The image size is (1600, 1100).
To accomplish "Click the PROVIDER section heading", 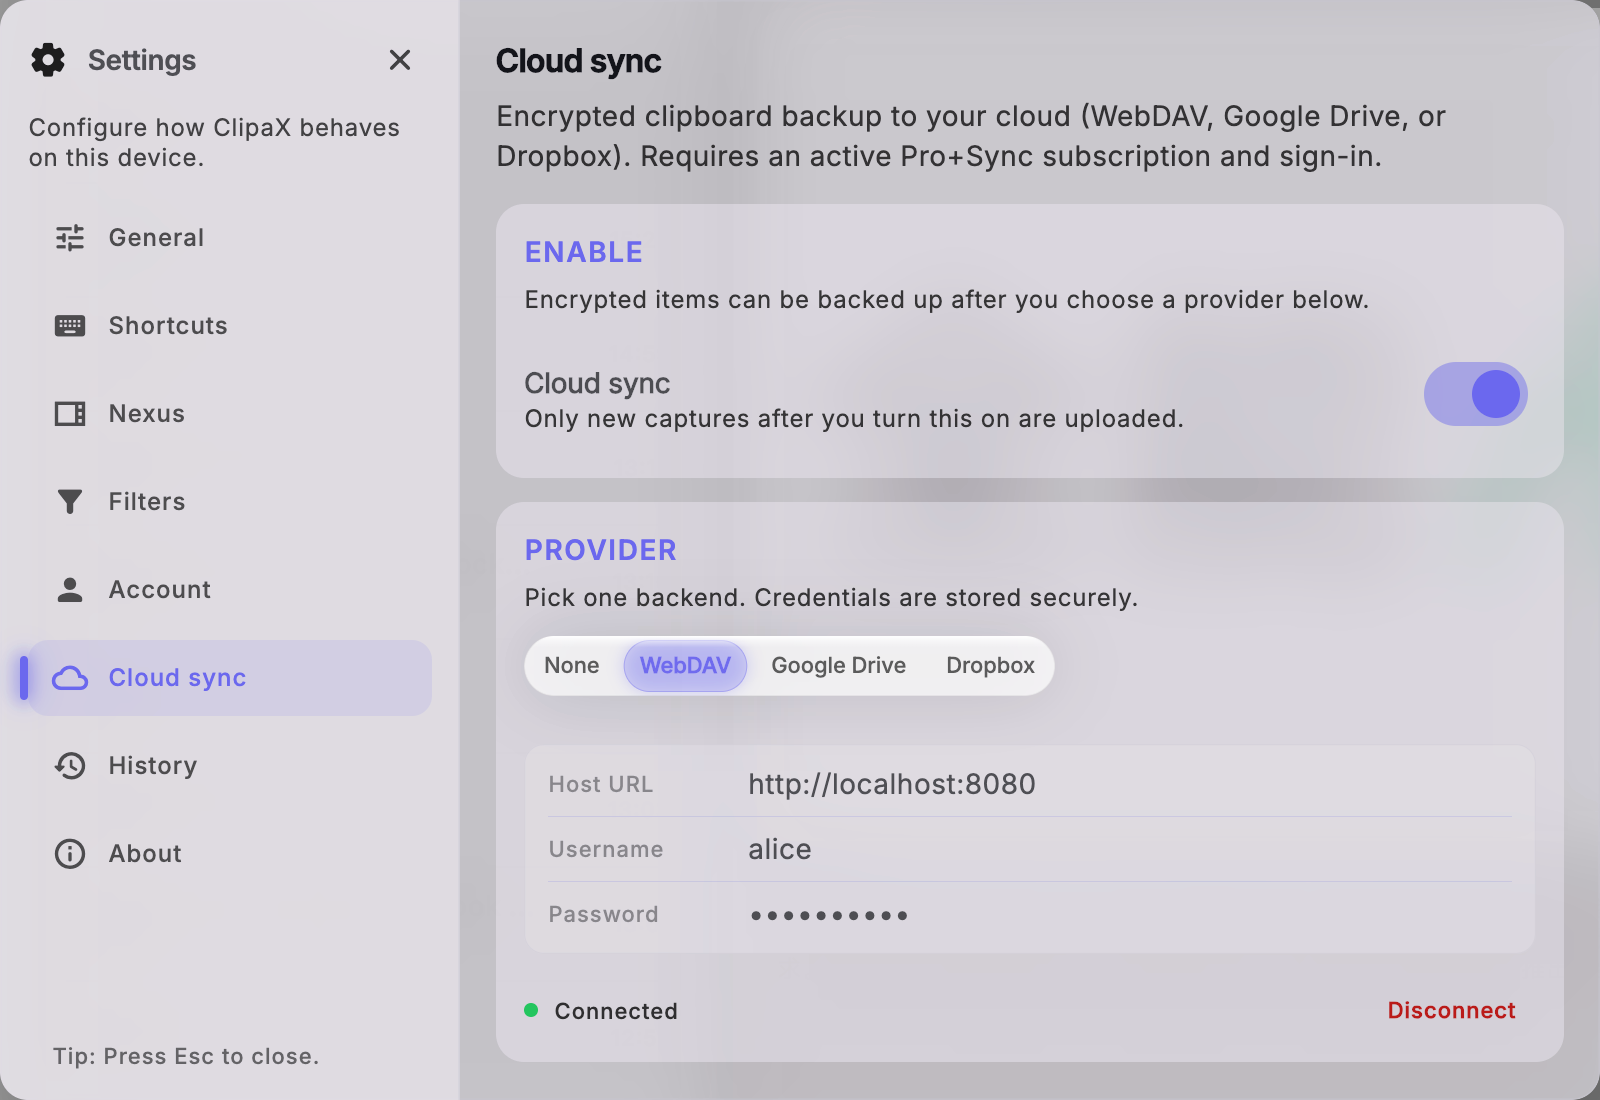I will pyautogui.click(x=601, y=550).
